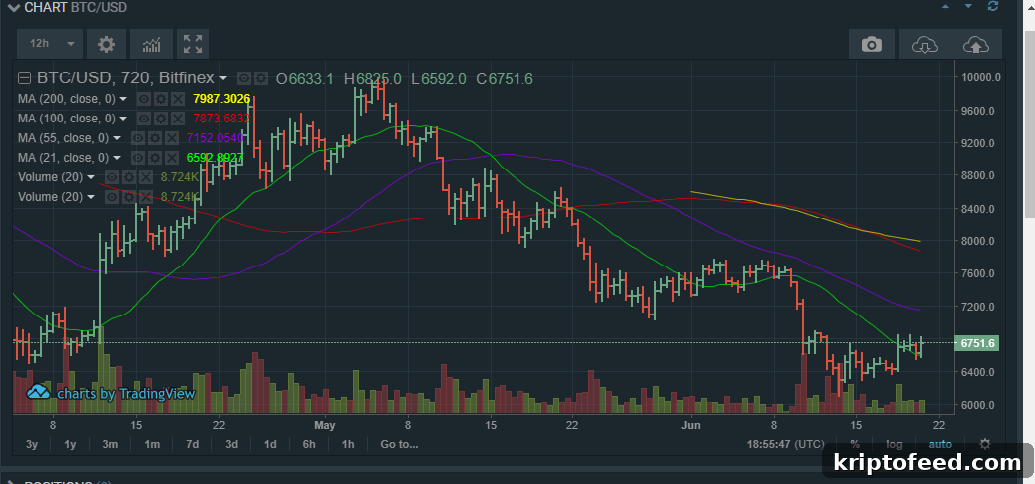Toggle log scale on price axis
Screen dimensions: 1035x484
894,444
